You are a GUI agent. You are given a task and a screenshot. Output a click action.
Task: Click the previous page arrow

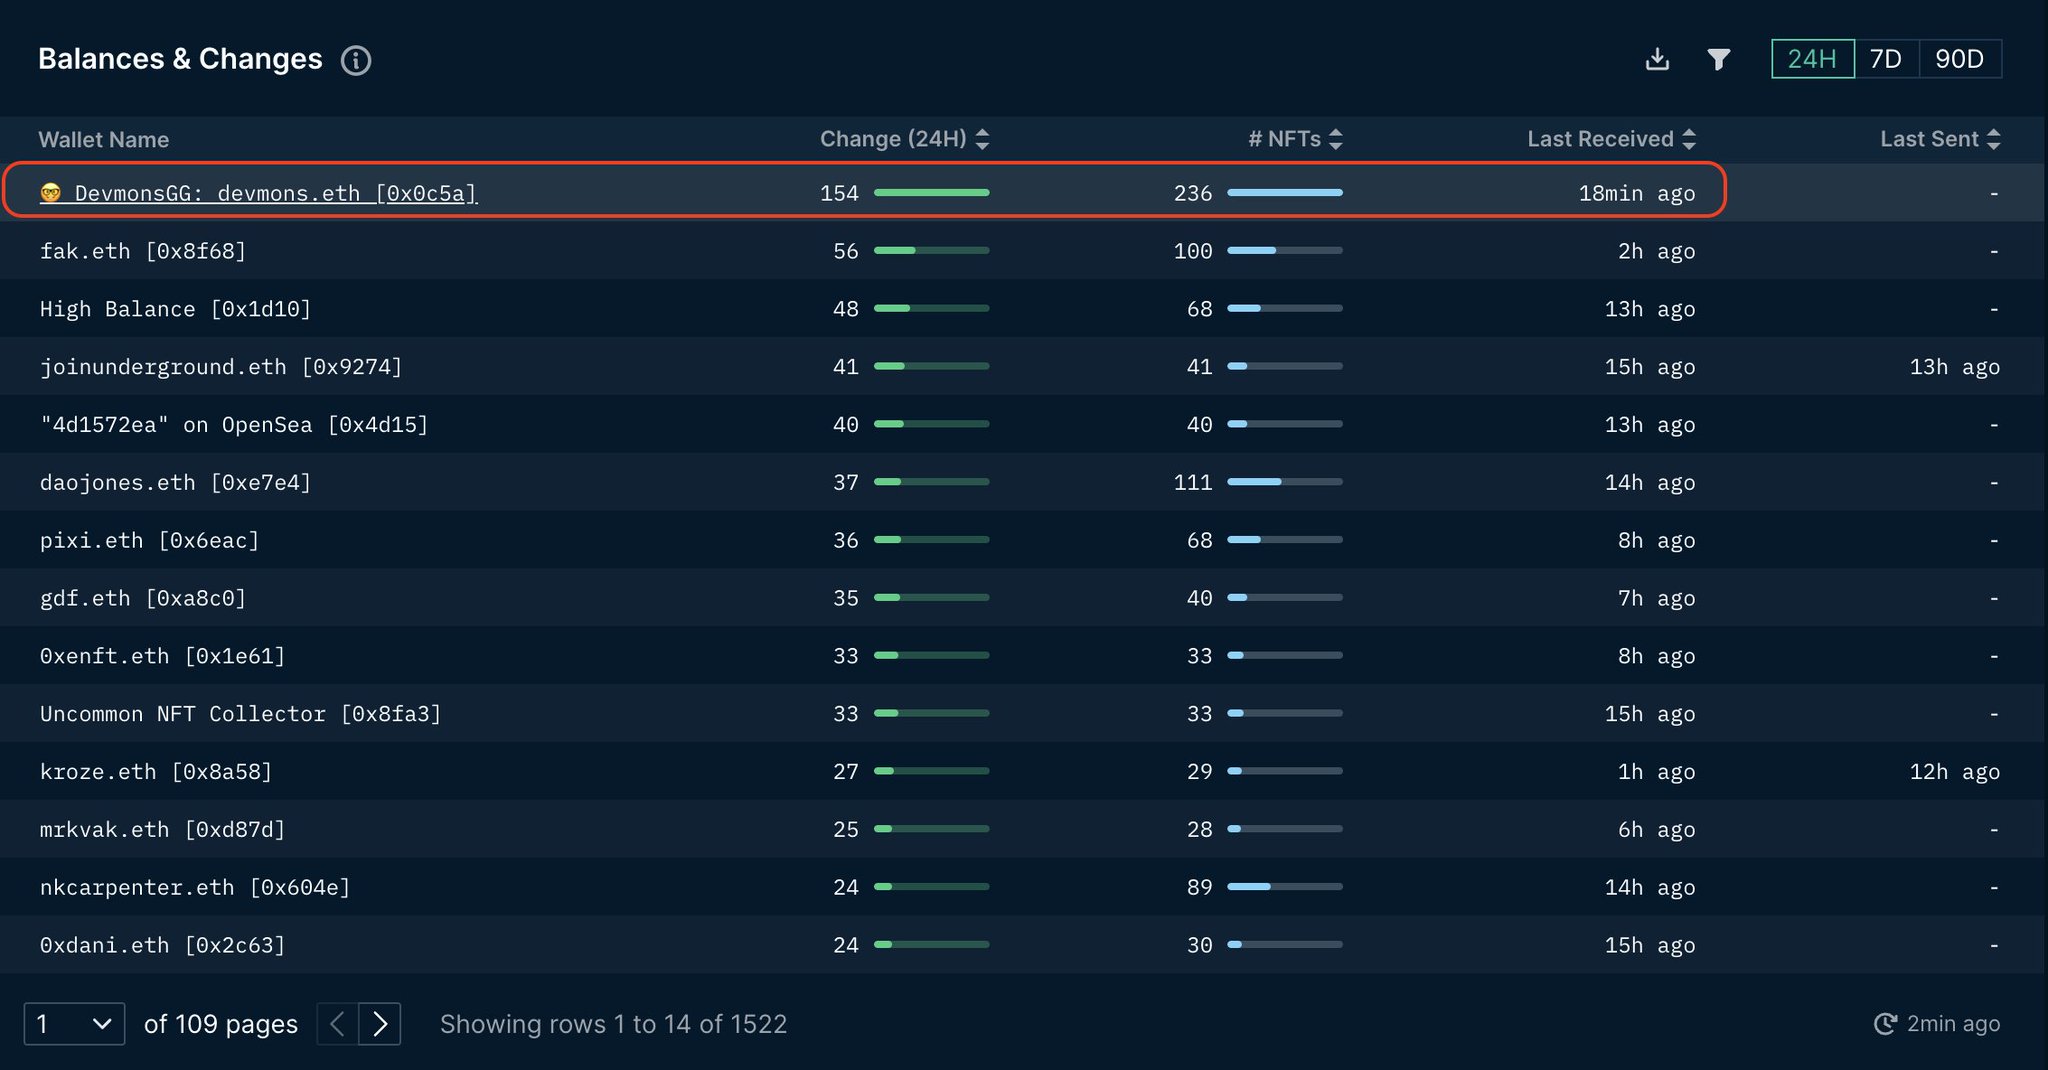(337, 1023)
